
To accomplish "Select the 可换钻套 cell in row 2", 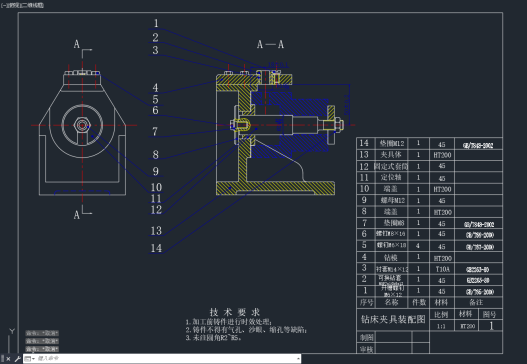I will (x=392, y=279).
